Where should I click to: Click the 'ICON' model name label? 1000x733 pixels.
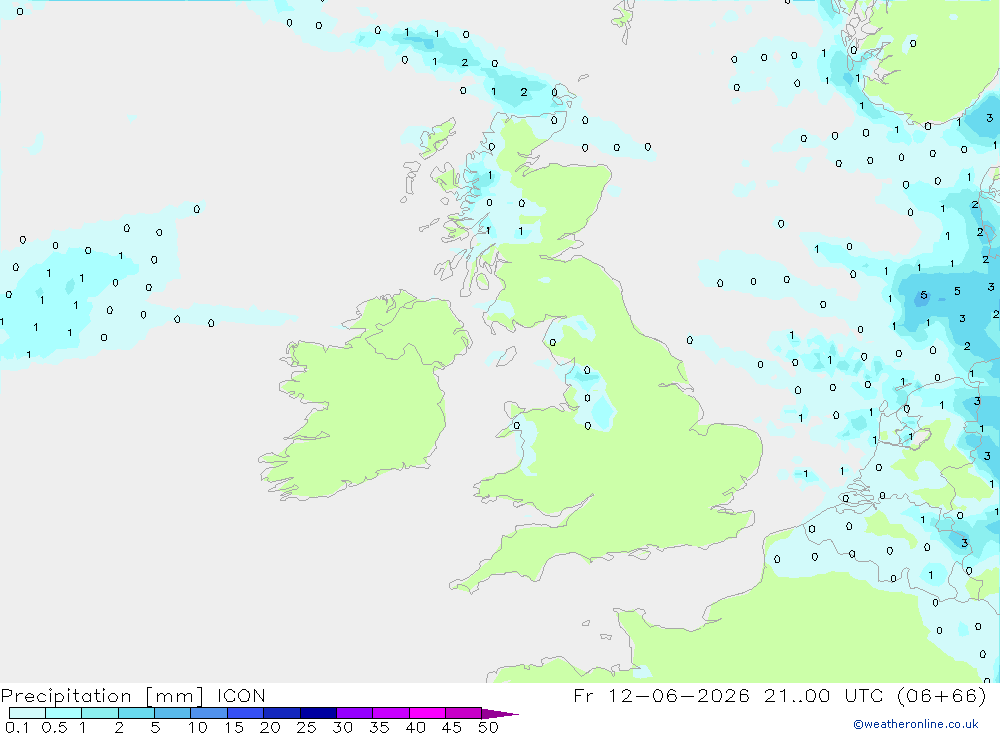(241, 695)
